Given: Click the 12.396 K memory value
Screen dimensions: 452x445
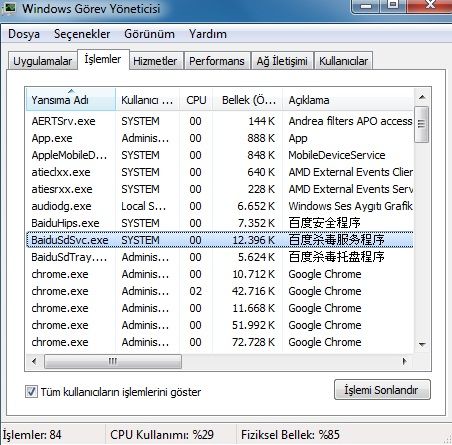Looking at the screenshot, I should tap(254, 240).
